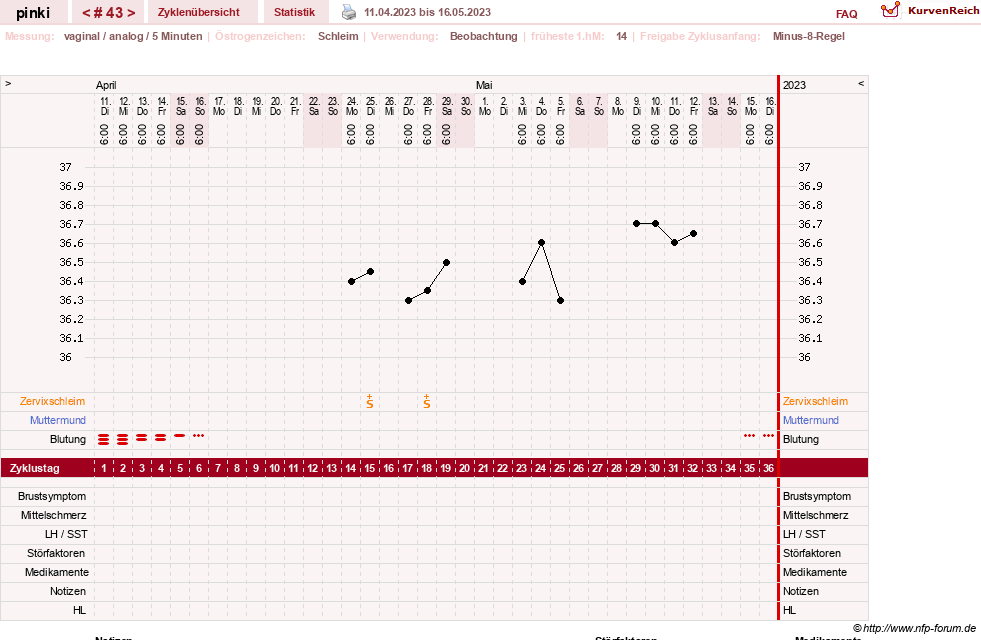The height and width of the screenshot is (640, 981).
Task: Click the Schleim estrogen sign value
Action: point(338,36)
